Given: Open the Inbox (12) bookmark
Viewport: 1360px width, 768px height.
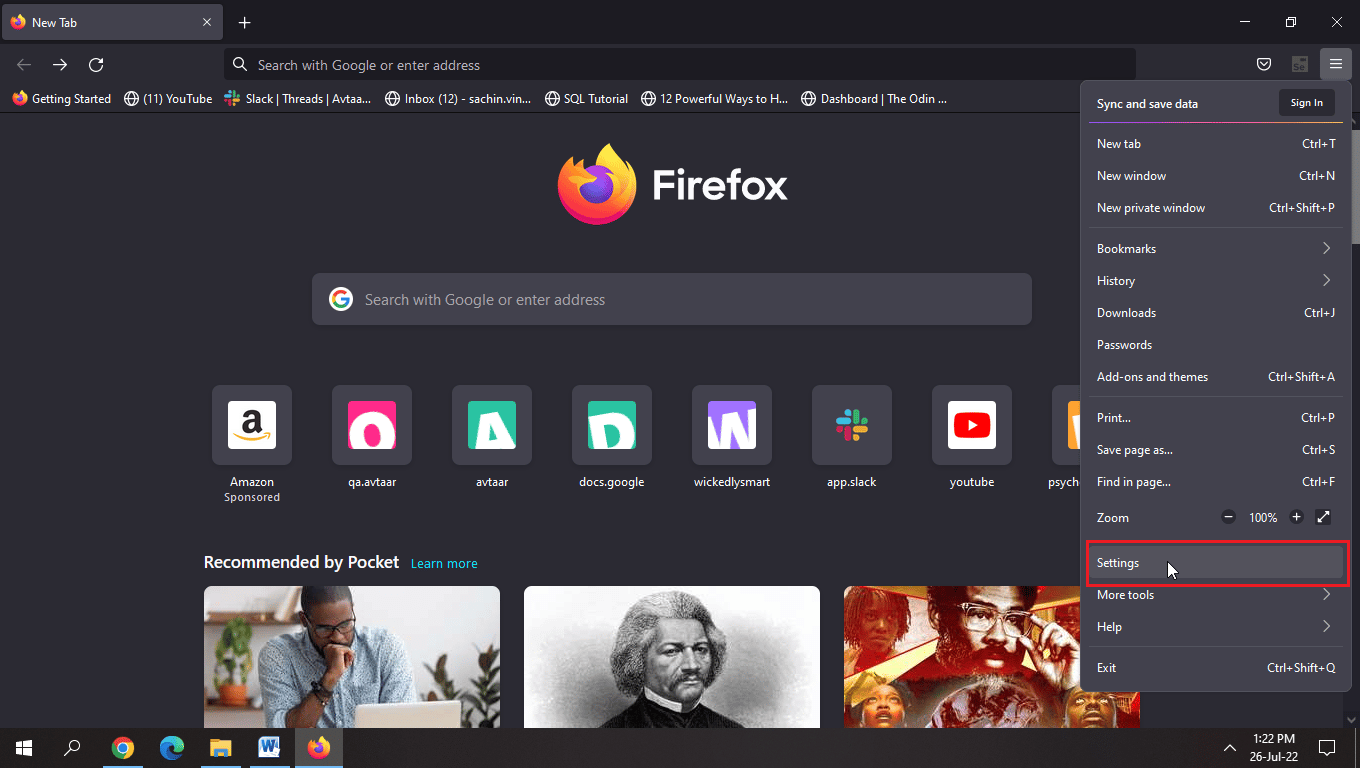Looking at the screenshot, I should pos(459,98).
